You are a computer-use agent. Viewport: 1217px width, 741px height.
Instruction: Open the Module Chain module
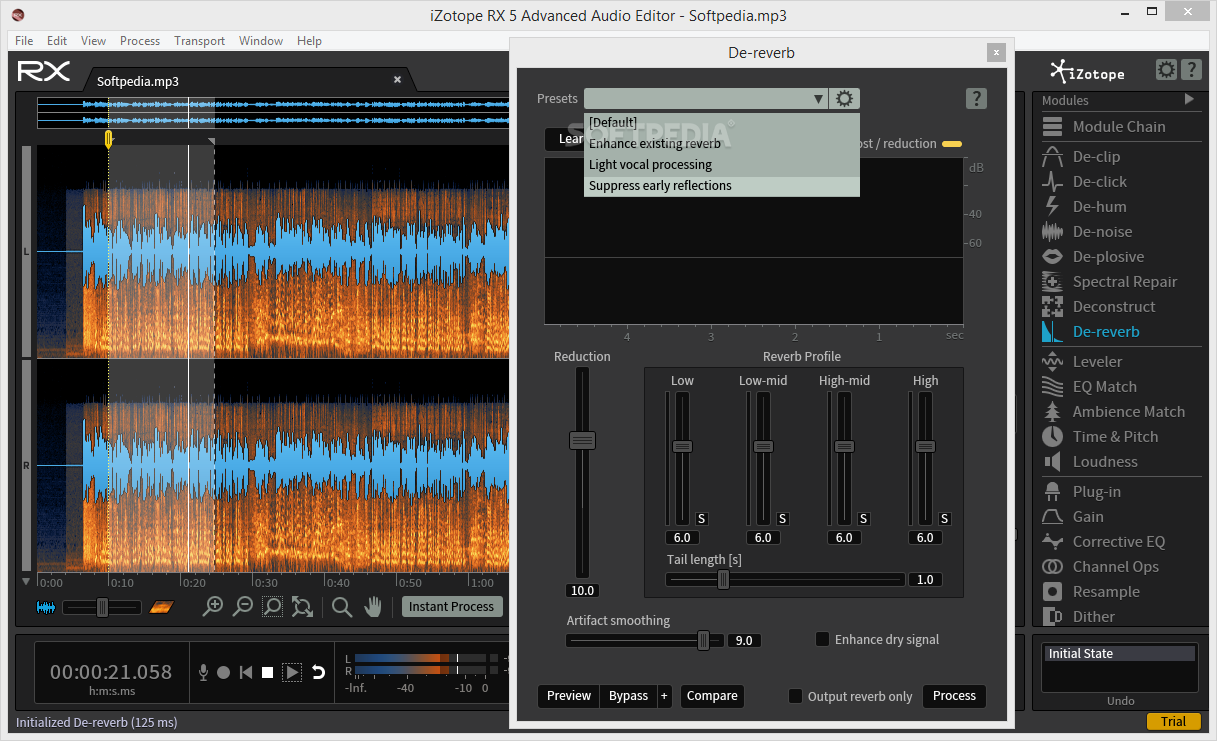[x=1119, y=127]
